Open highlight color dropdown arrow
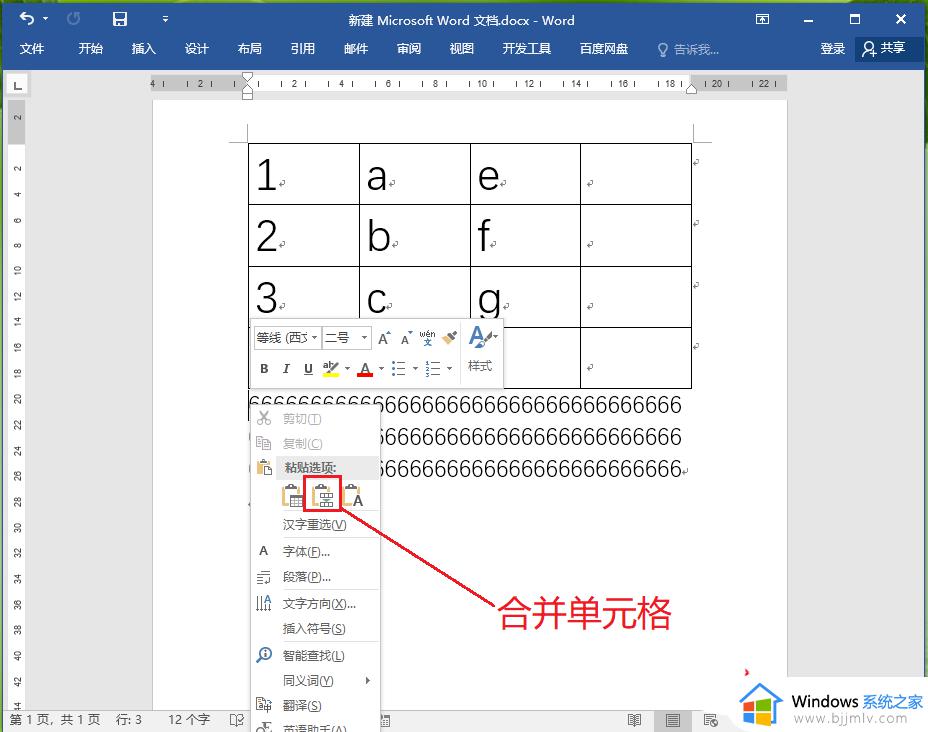The width and height of the screenshot is (928, 732). coord(347,369)
